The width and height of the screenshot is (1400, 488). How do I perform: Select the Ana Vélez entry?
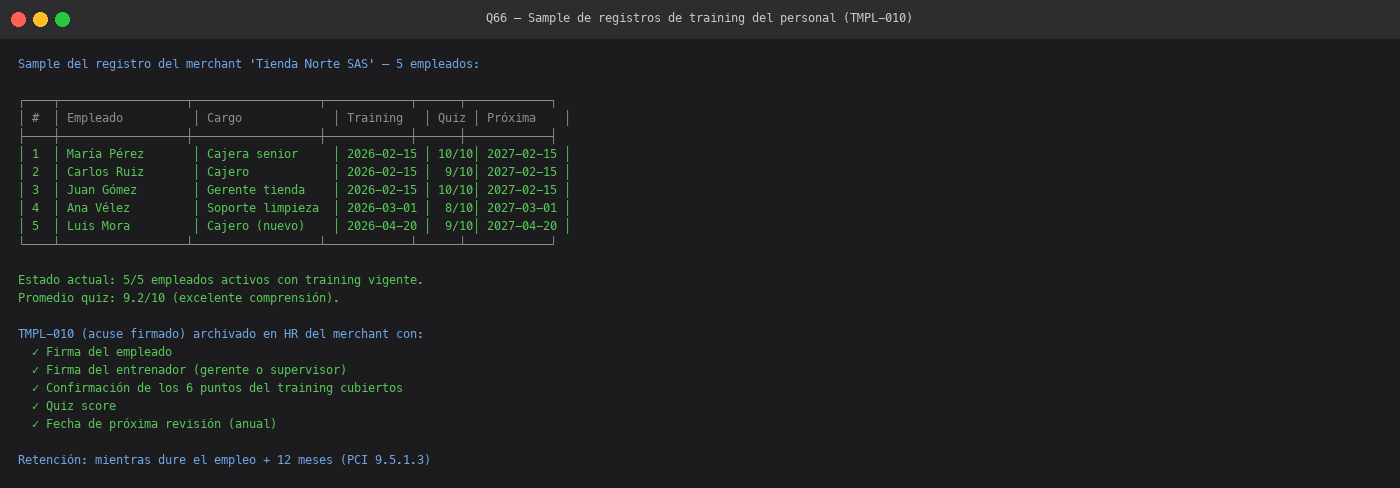[x=98, y=208]
